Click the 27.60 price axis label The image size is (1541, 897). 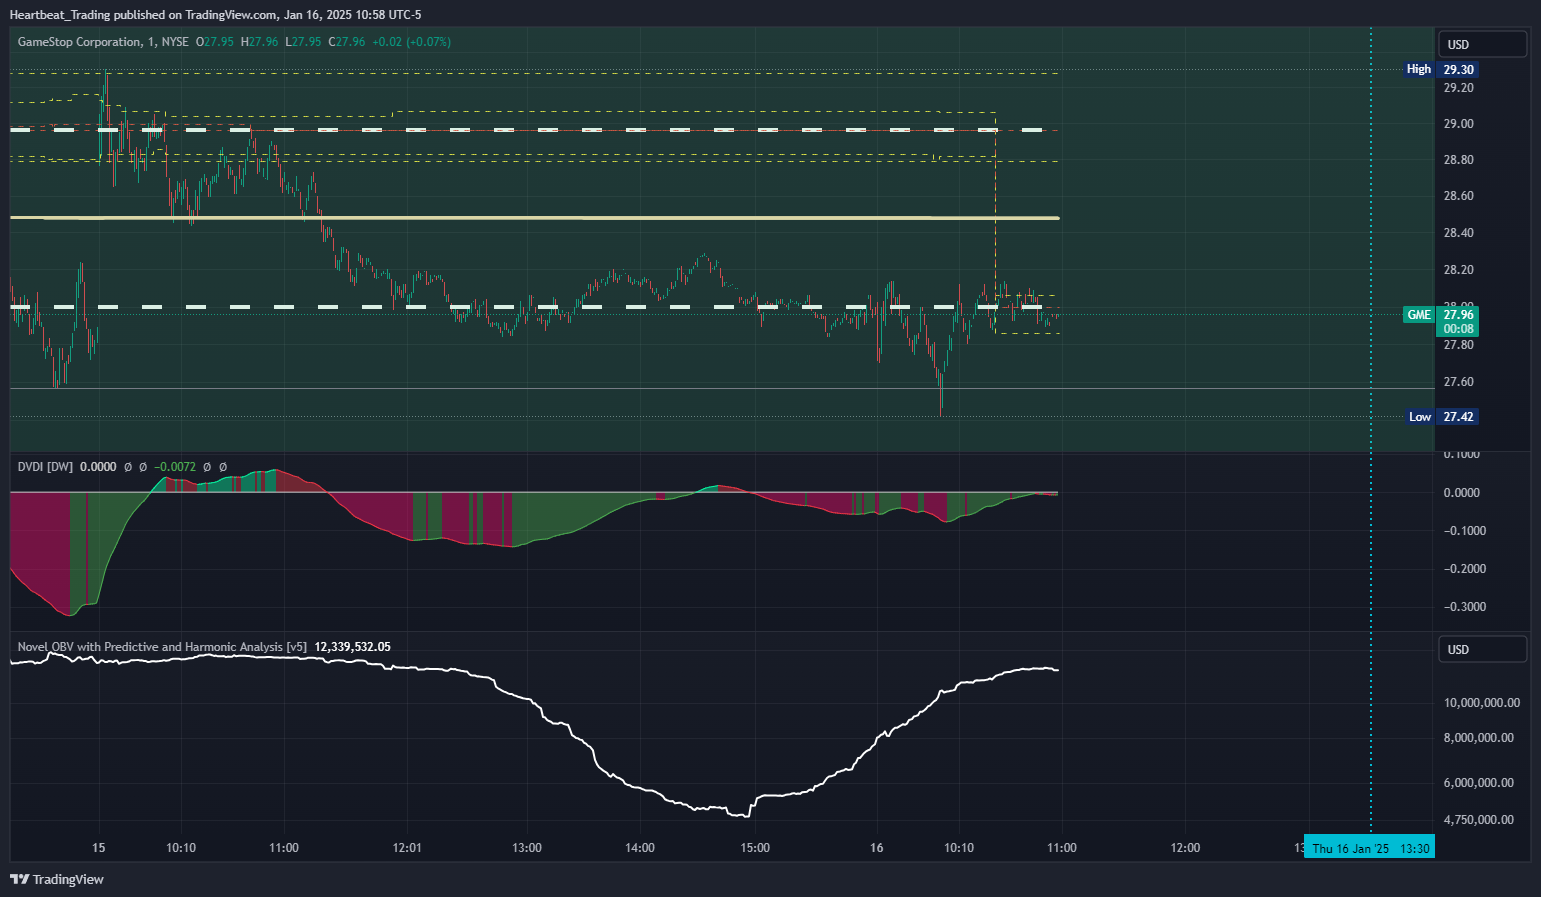(1458, 382)
